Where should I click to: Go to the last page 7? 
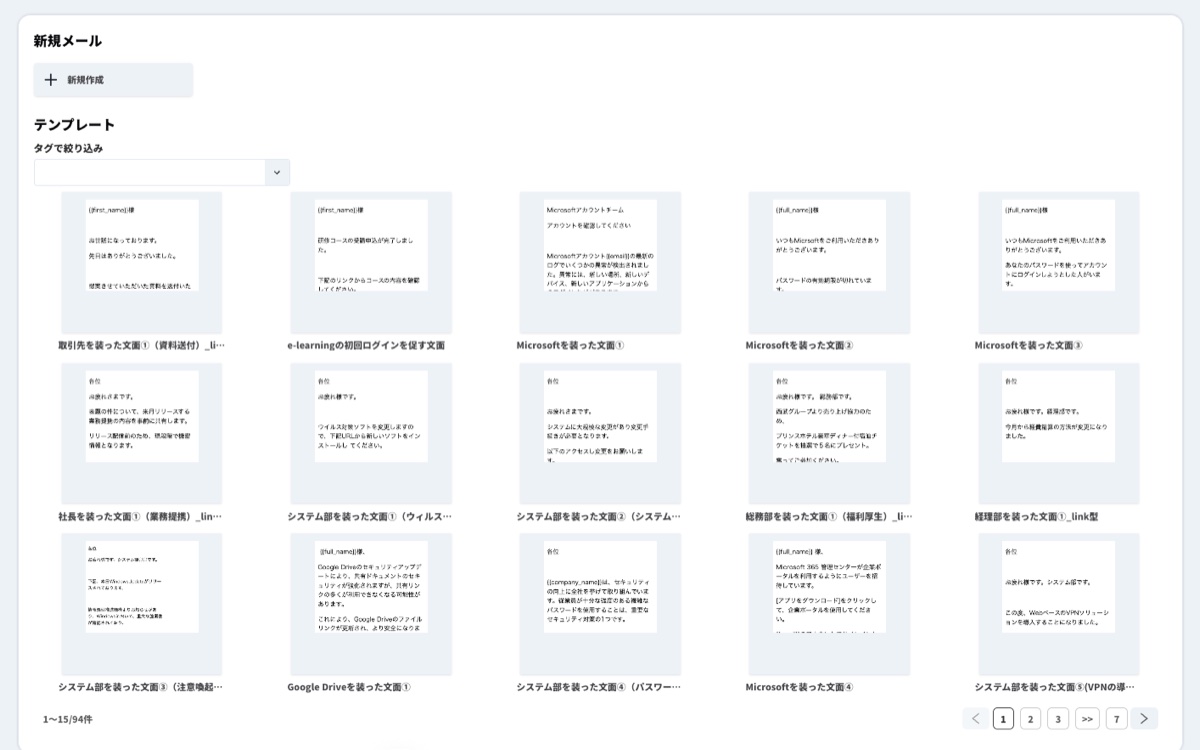1117,718
